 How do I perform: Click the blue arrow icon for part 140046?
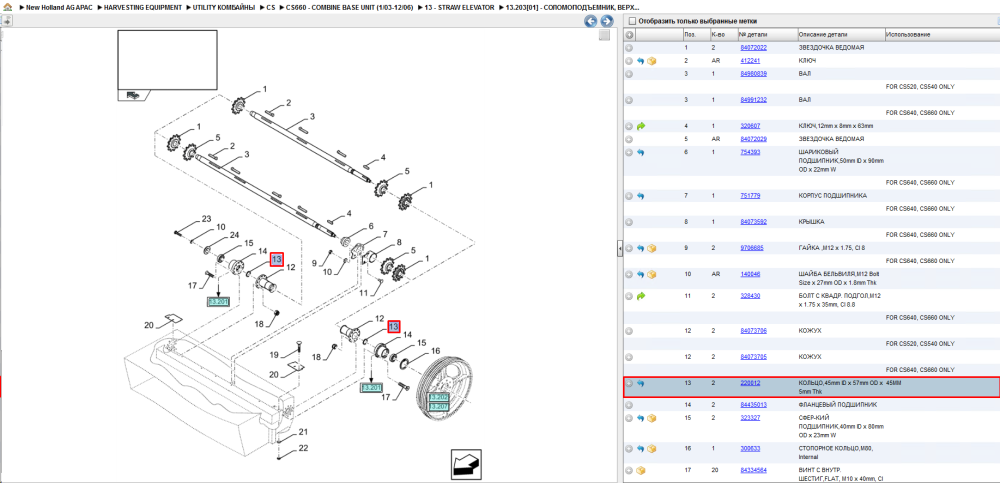(x=640, y=274)
